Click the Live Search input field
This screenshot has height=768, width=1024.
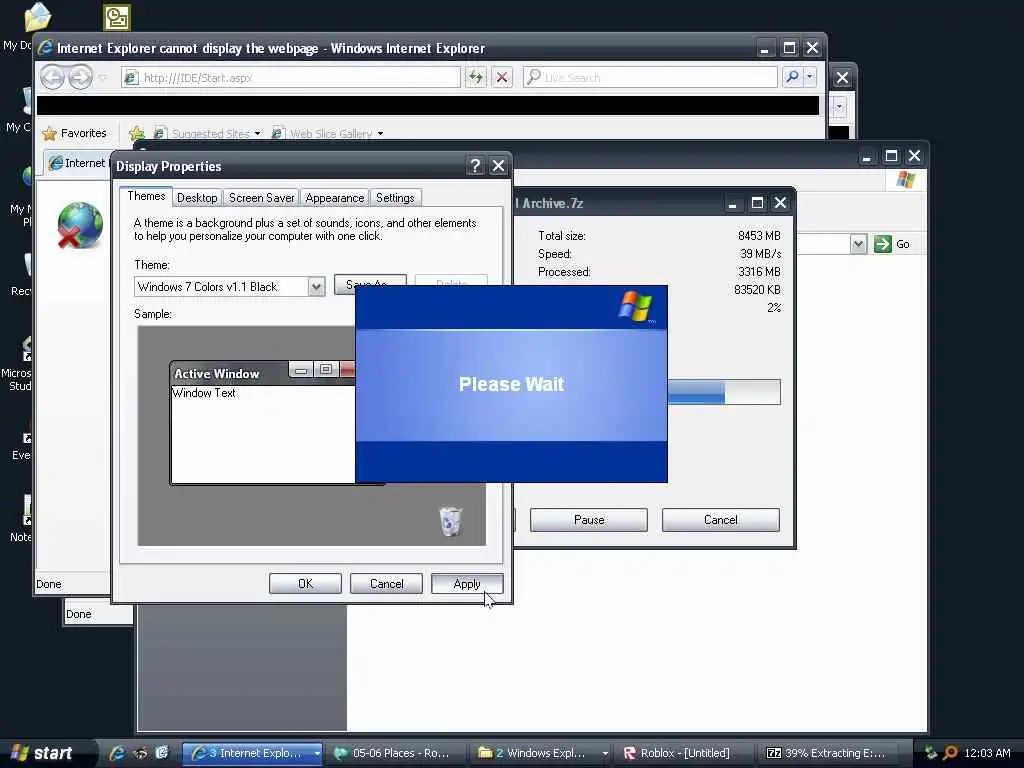click(650, 77)
